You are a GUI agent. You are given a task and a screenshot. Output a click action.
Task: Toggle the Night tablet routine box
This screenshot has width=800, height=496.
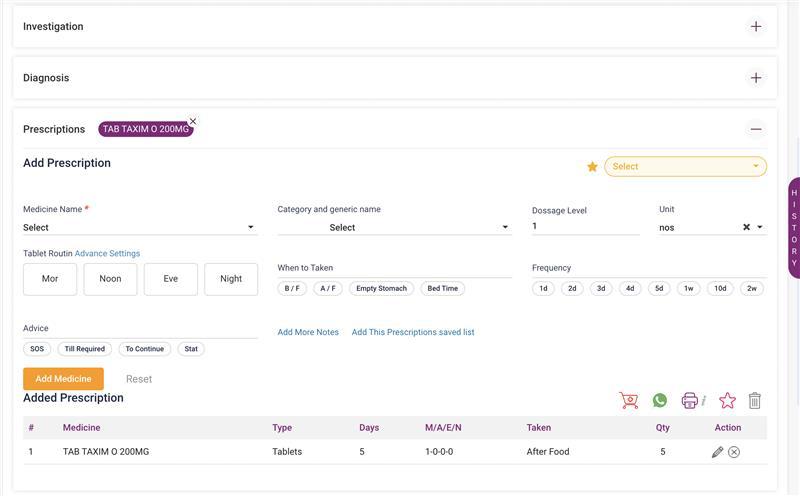coord(231,279)
